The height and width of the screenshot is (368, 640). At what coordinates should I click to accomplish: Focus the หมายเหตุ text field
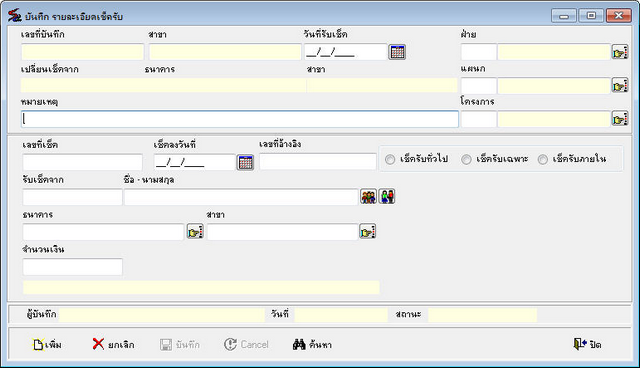240,119
